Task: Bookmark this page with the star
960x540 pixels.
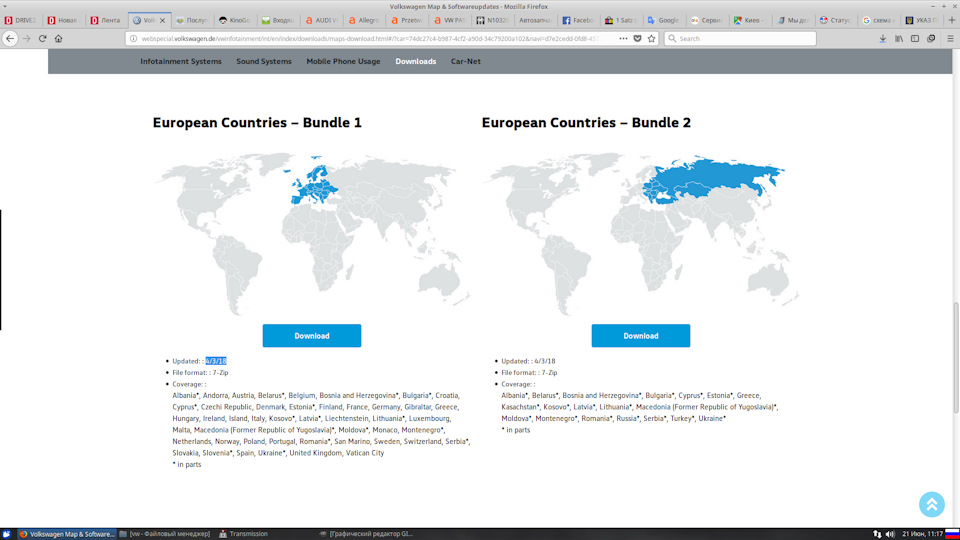Action: point(651,39)
